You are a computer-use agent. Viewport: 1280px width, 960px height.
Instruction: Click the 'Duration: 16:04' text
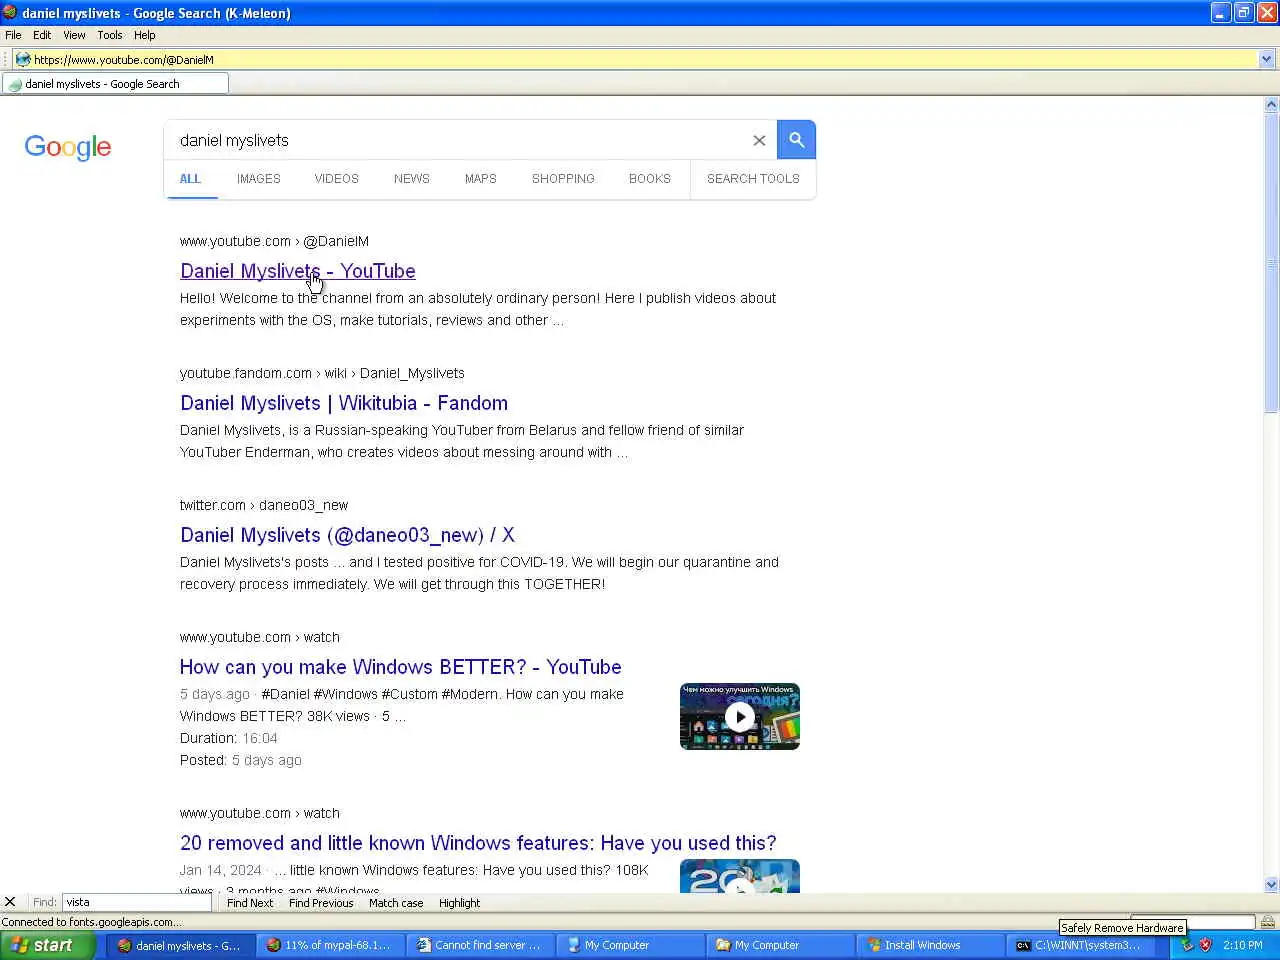[229, 738]
